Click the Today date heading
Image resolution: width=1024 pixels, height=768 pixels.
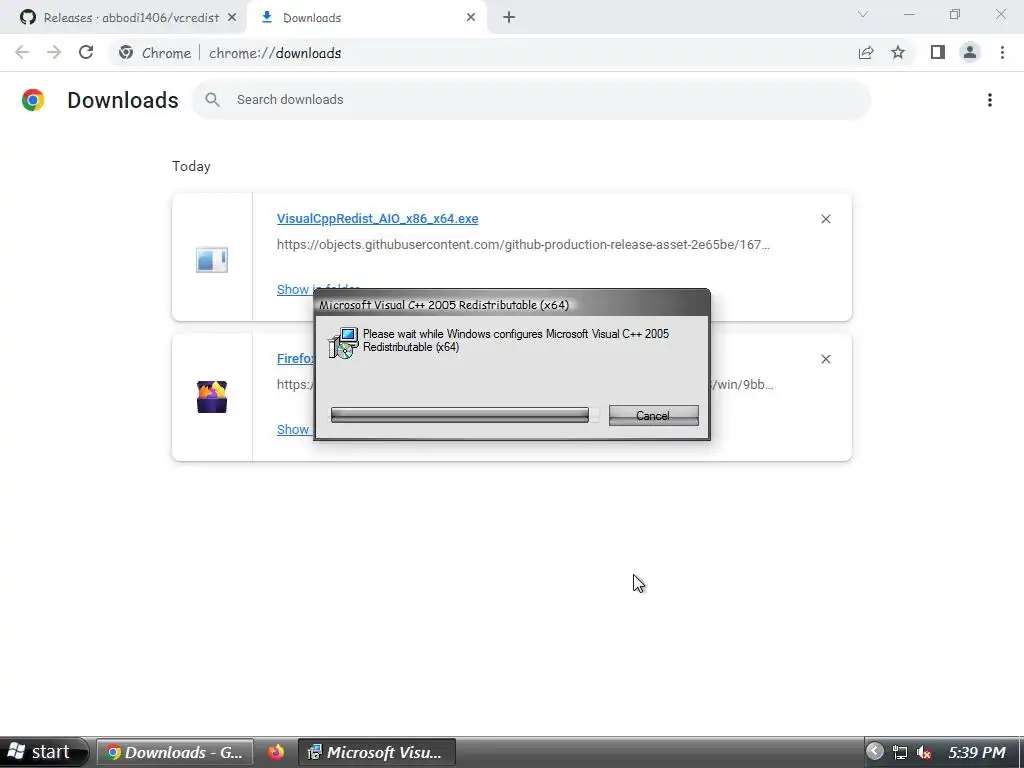click(x=191, y=167)
